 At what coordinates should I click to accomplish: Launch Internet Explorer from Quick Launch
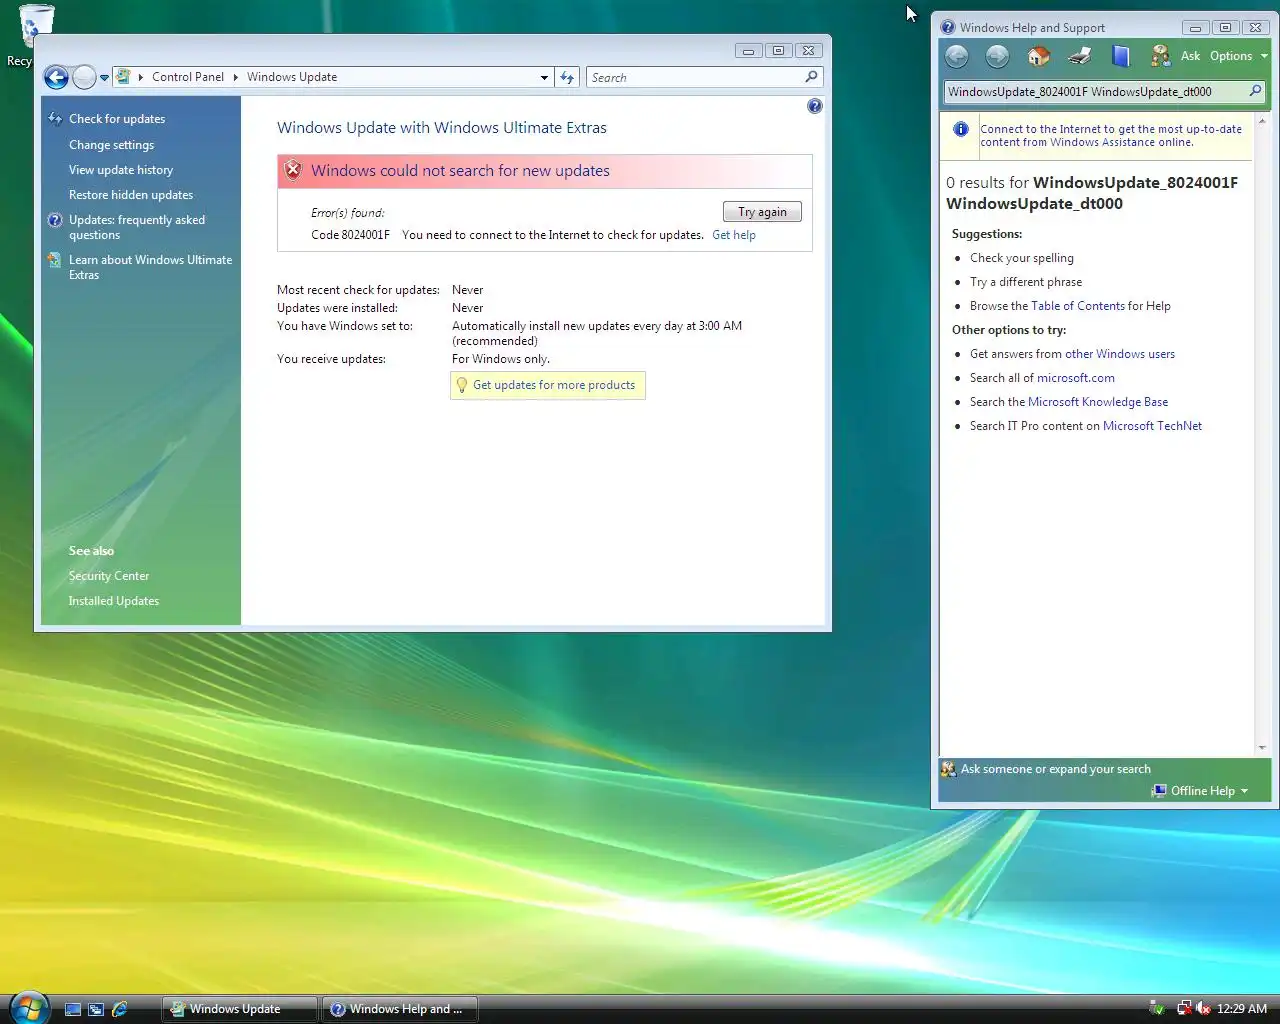(120, 1010)
